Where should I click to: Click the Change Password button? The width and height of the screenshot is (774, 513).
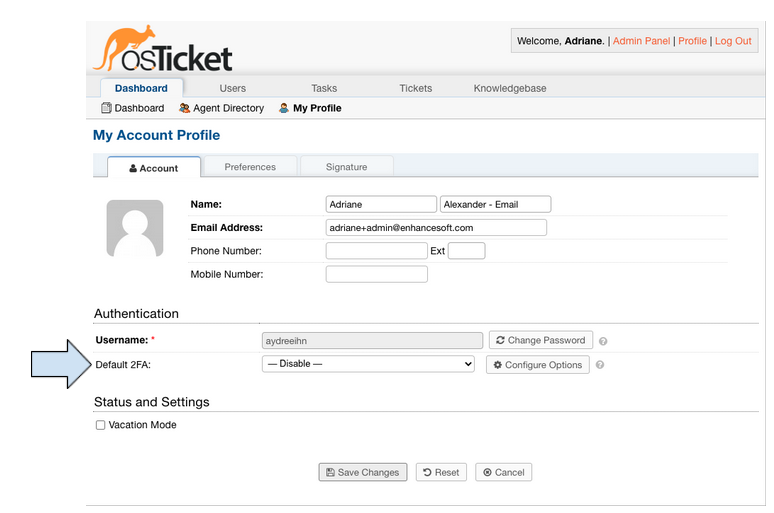coord(540,340)
